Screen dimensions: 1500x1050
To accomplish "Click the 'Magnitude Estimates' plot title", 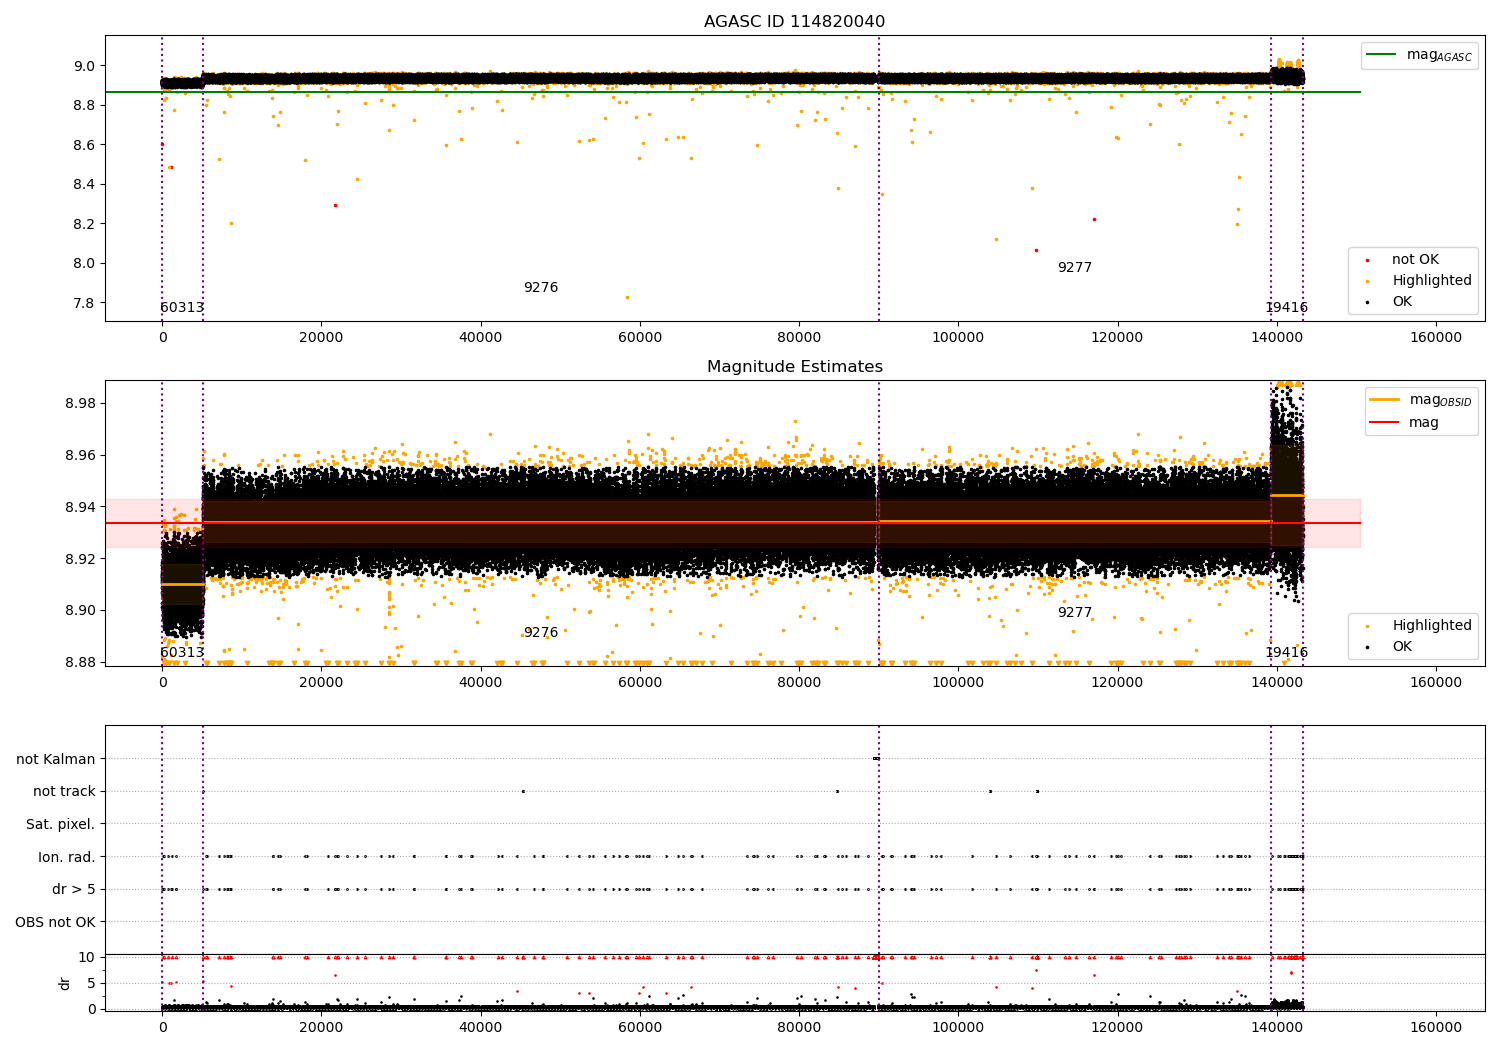I will [794, 367].
